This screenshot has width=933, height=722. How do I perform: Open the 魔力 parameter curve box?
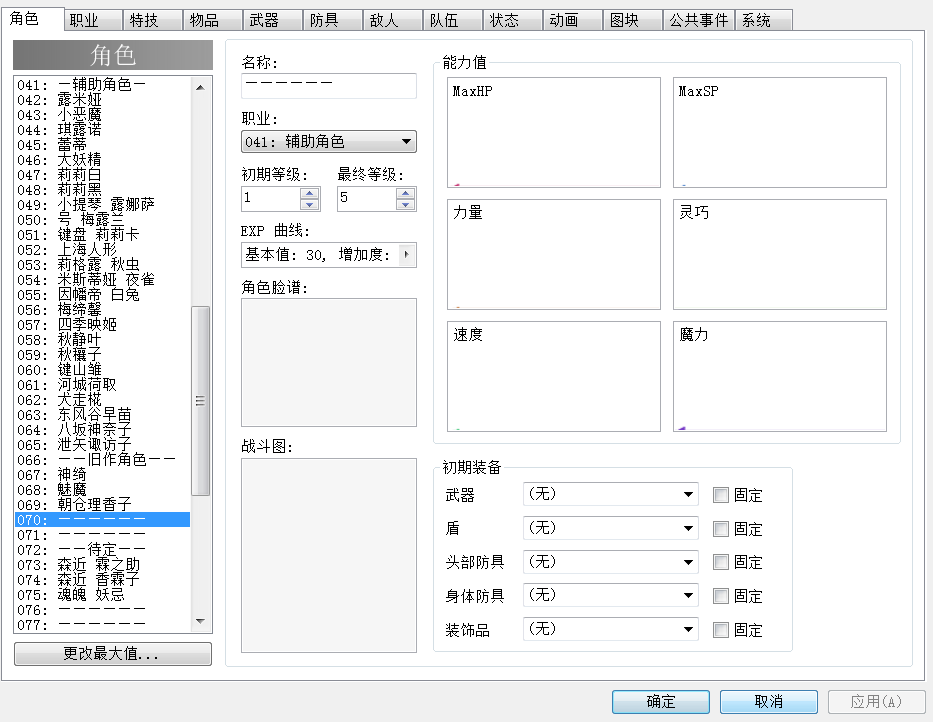(779, 376)
